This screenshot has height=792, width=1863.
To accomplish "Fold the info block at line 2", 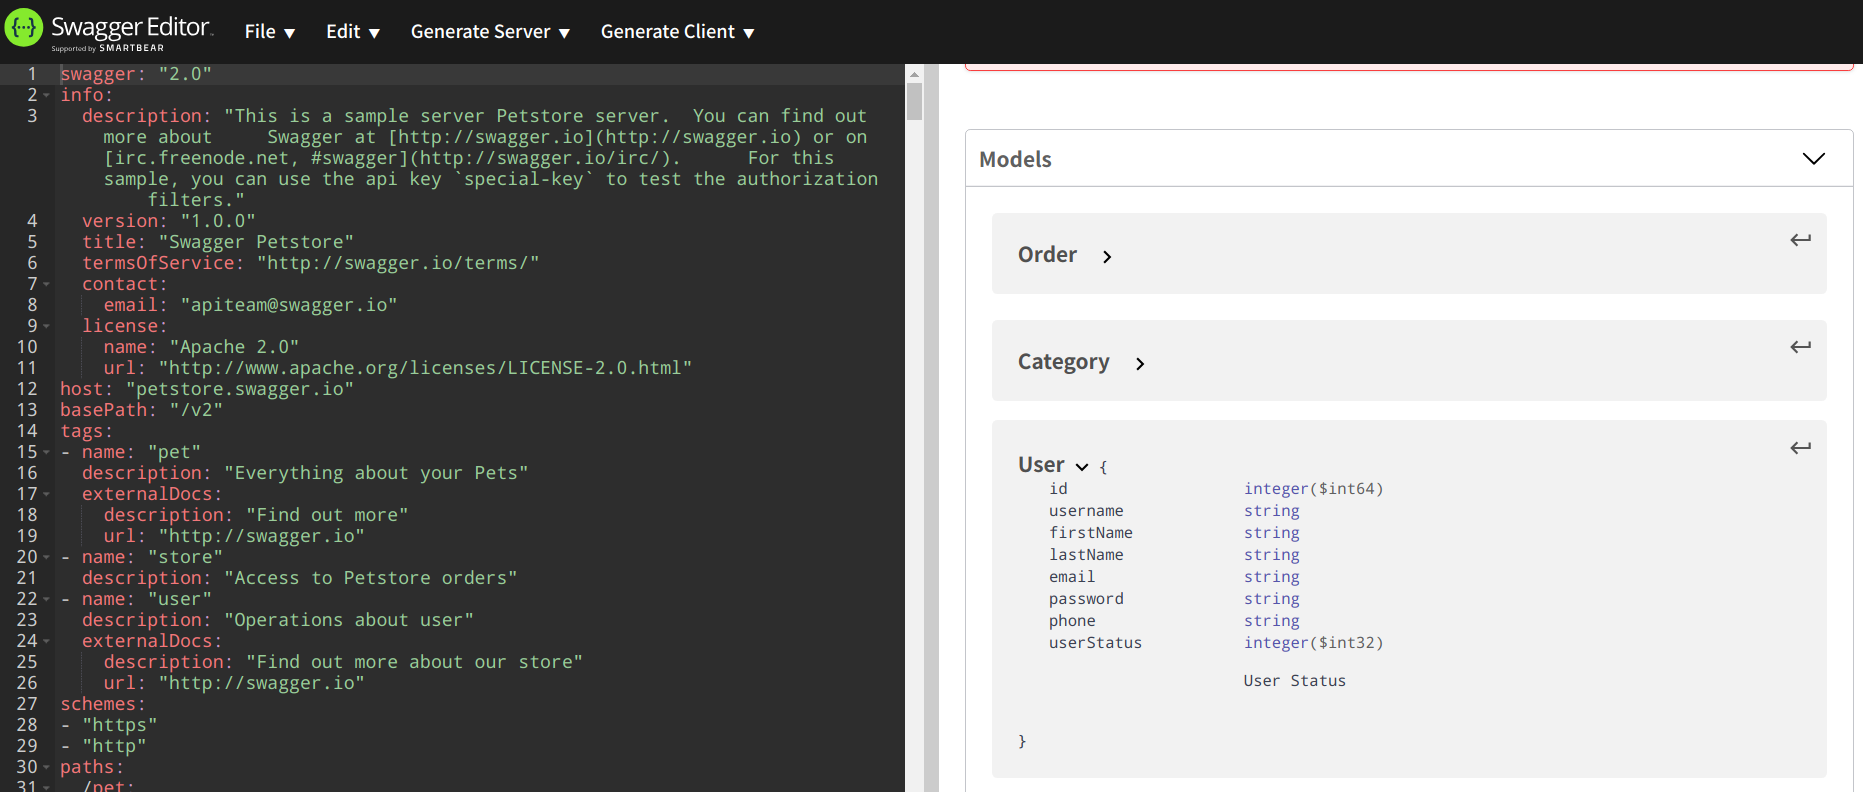I will pyautogui.click(x=46, y=95).
